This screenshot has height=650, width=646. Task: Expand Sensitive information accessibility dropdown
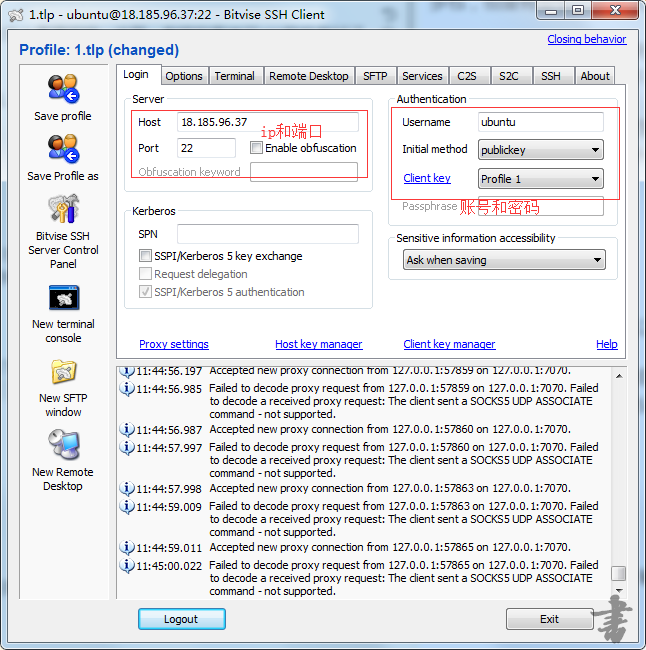tap(504, 260)
